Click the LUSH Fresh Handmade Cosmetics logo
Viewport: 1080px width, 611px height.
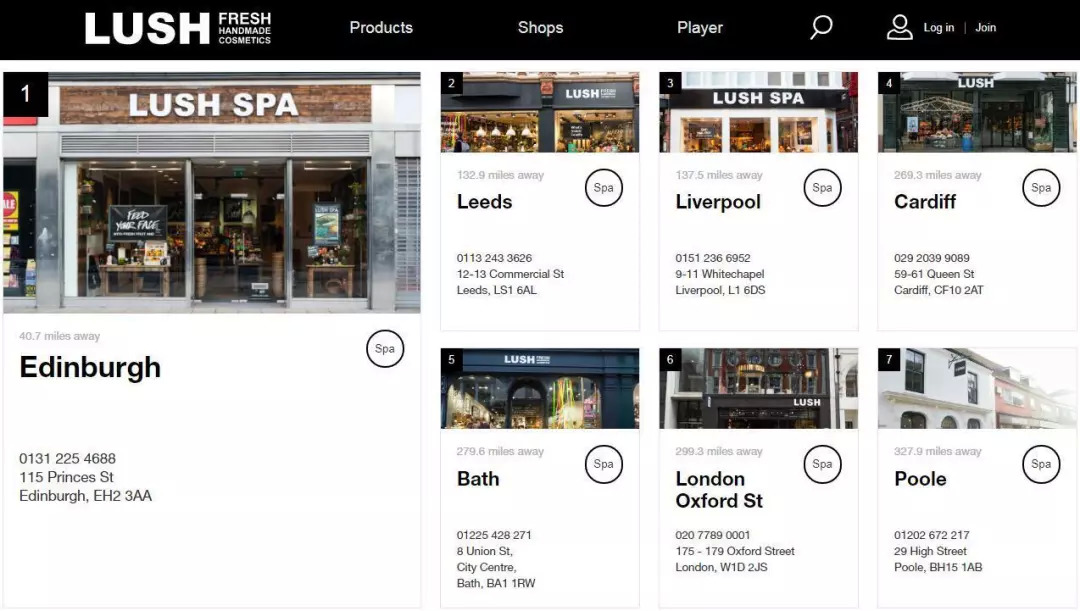coord(178,28)
